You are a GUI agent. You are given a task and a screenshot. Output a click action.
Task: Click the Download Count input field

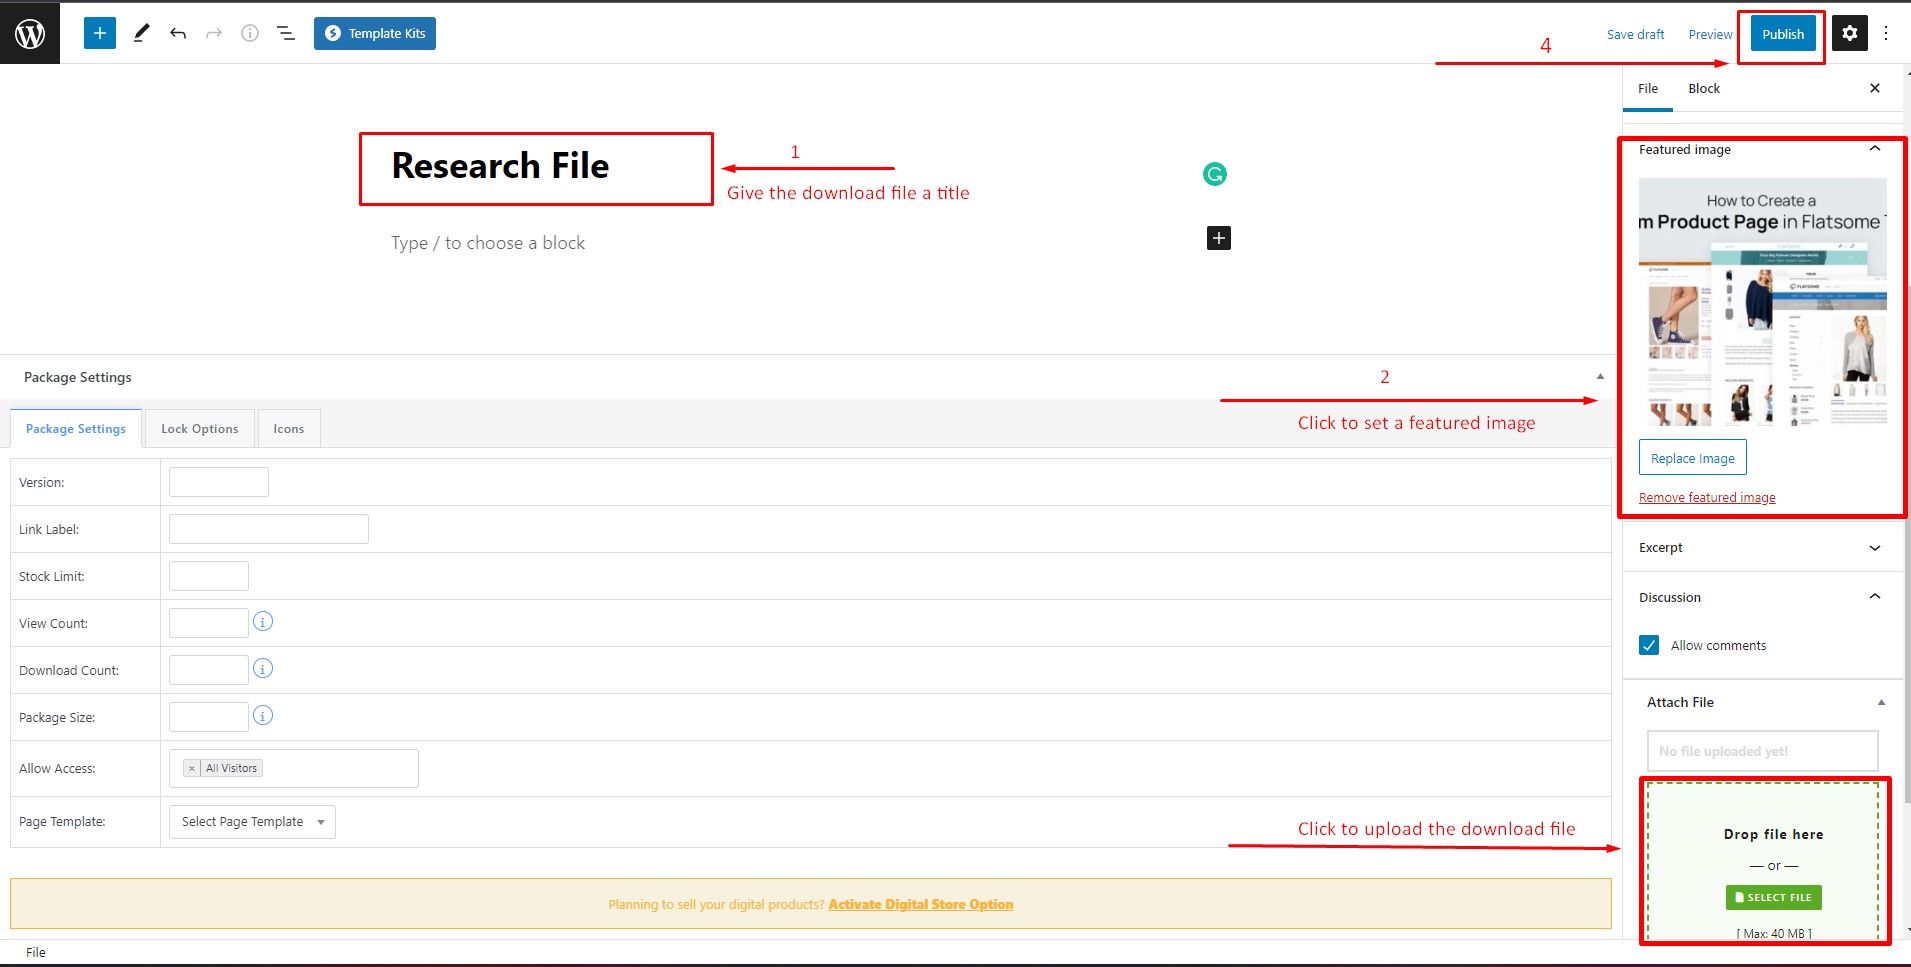pyautogui.click(x=209, y=670)
